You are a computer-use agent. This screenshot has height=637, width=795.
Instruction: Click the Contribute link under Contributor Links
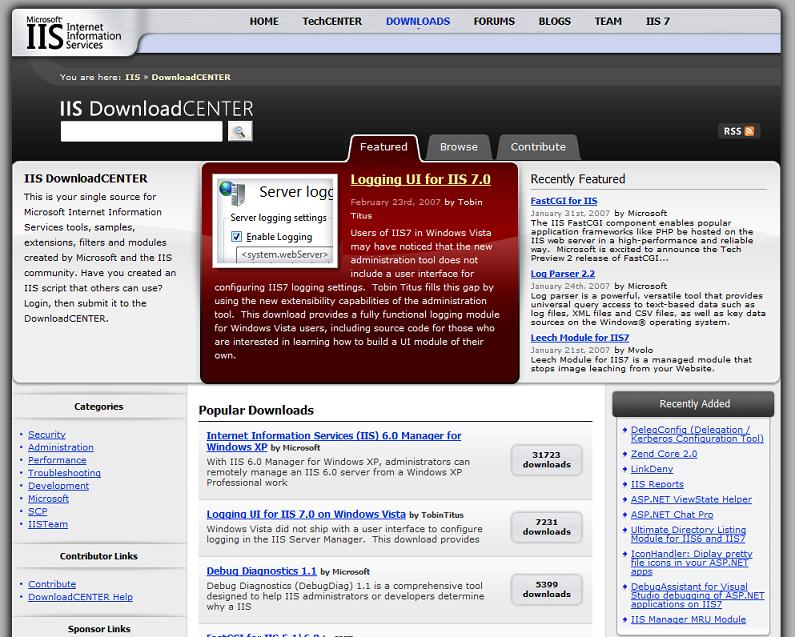pyautogui.click(x=52, y=584)
